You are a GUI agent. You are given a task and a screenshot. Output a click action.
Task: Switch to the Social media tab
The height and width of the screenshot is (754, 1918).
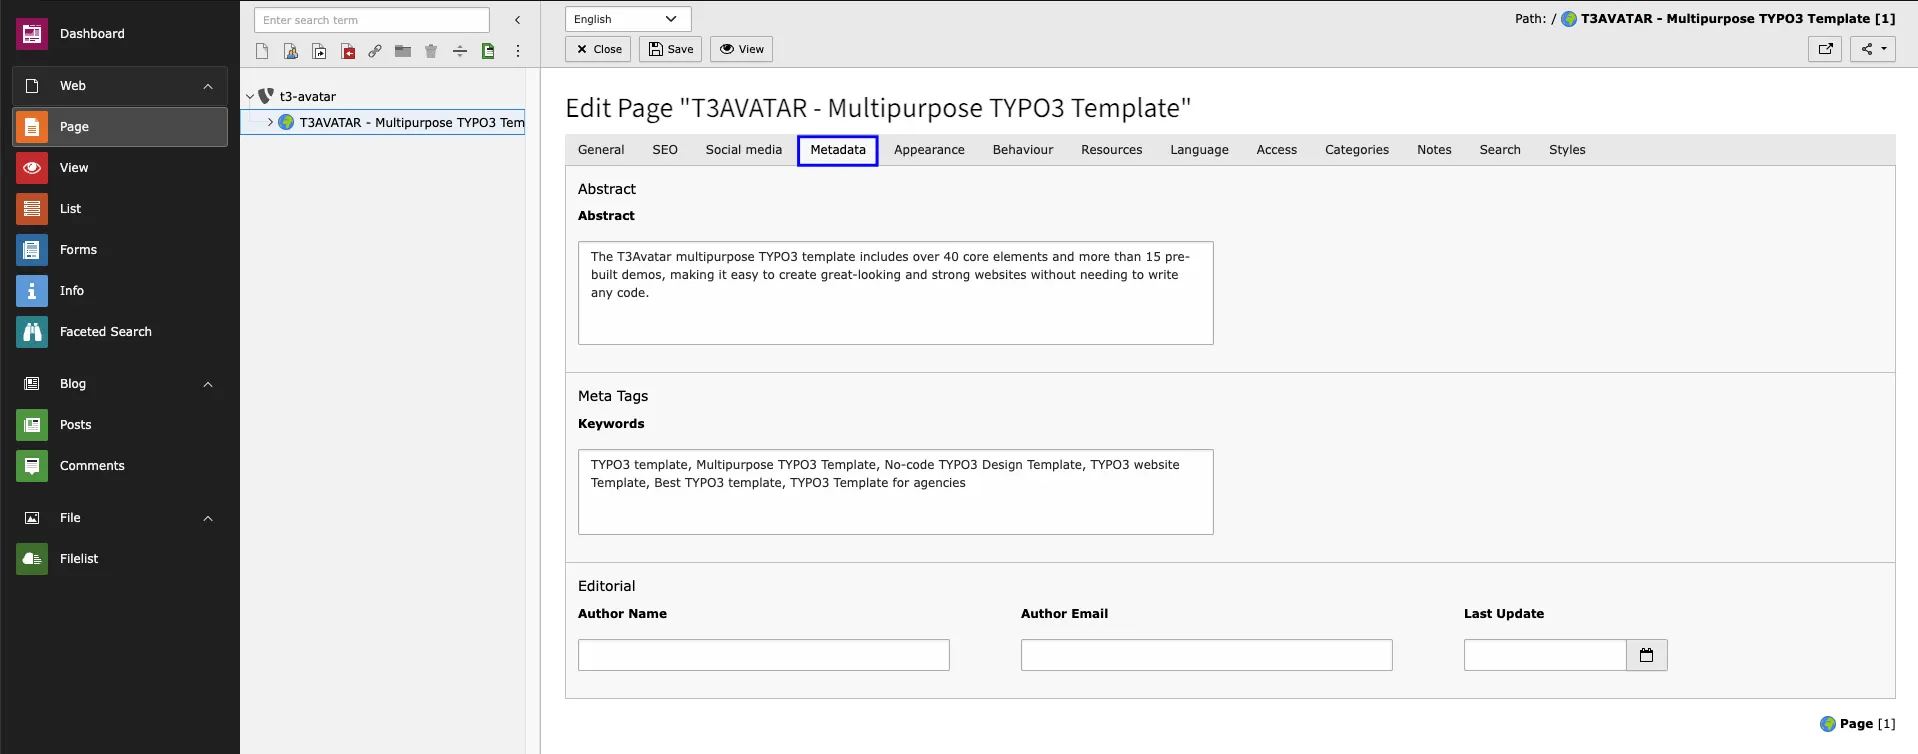(744, 150)
